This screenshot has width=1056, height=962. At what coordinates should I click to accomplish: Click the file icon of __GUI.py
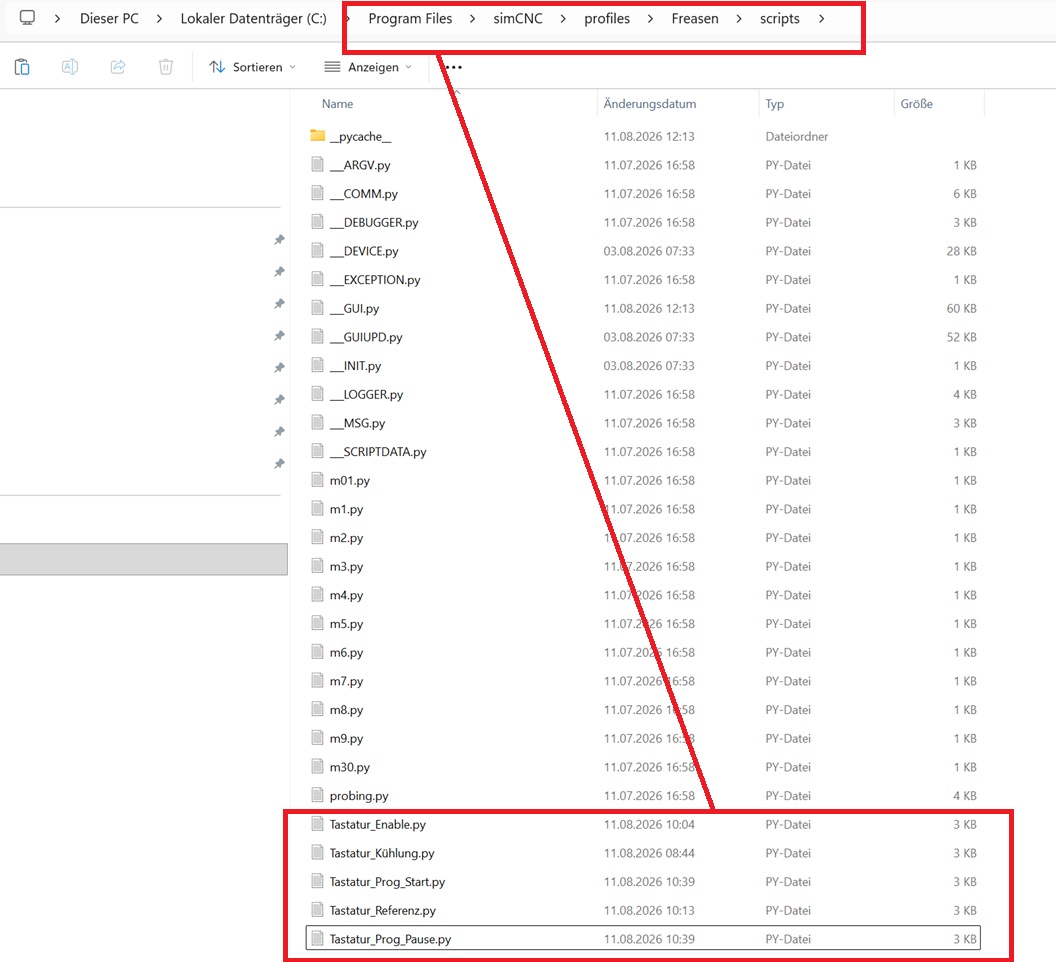pos(317,308)
